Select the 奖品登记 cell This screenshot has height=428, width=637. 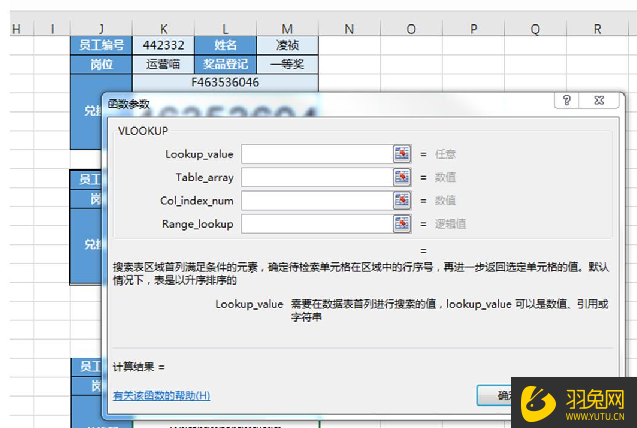tap(225, 64)
